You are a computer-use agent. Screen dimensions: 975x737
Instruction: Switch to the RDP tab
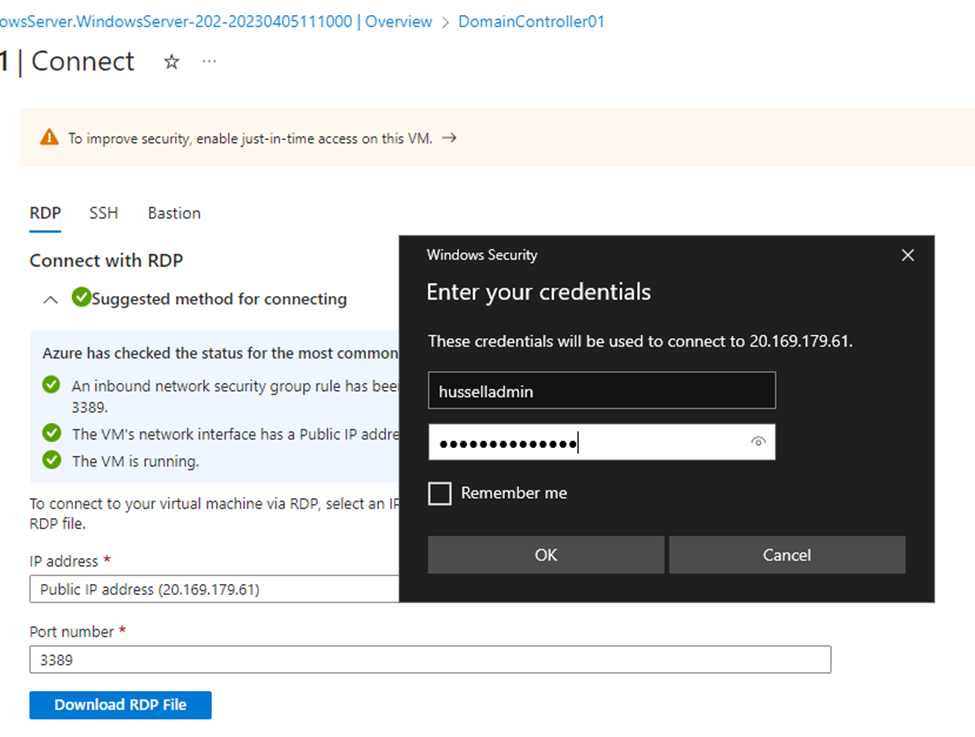point(45,213)
